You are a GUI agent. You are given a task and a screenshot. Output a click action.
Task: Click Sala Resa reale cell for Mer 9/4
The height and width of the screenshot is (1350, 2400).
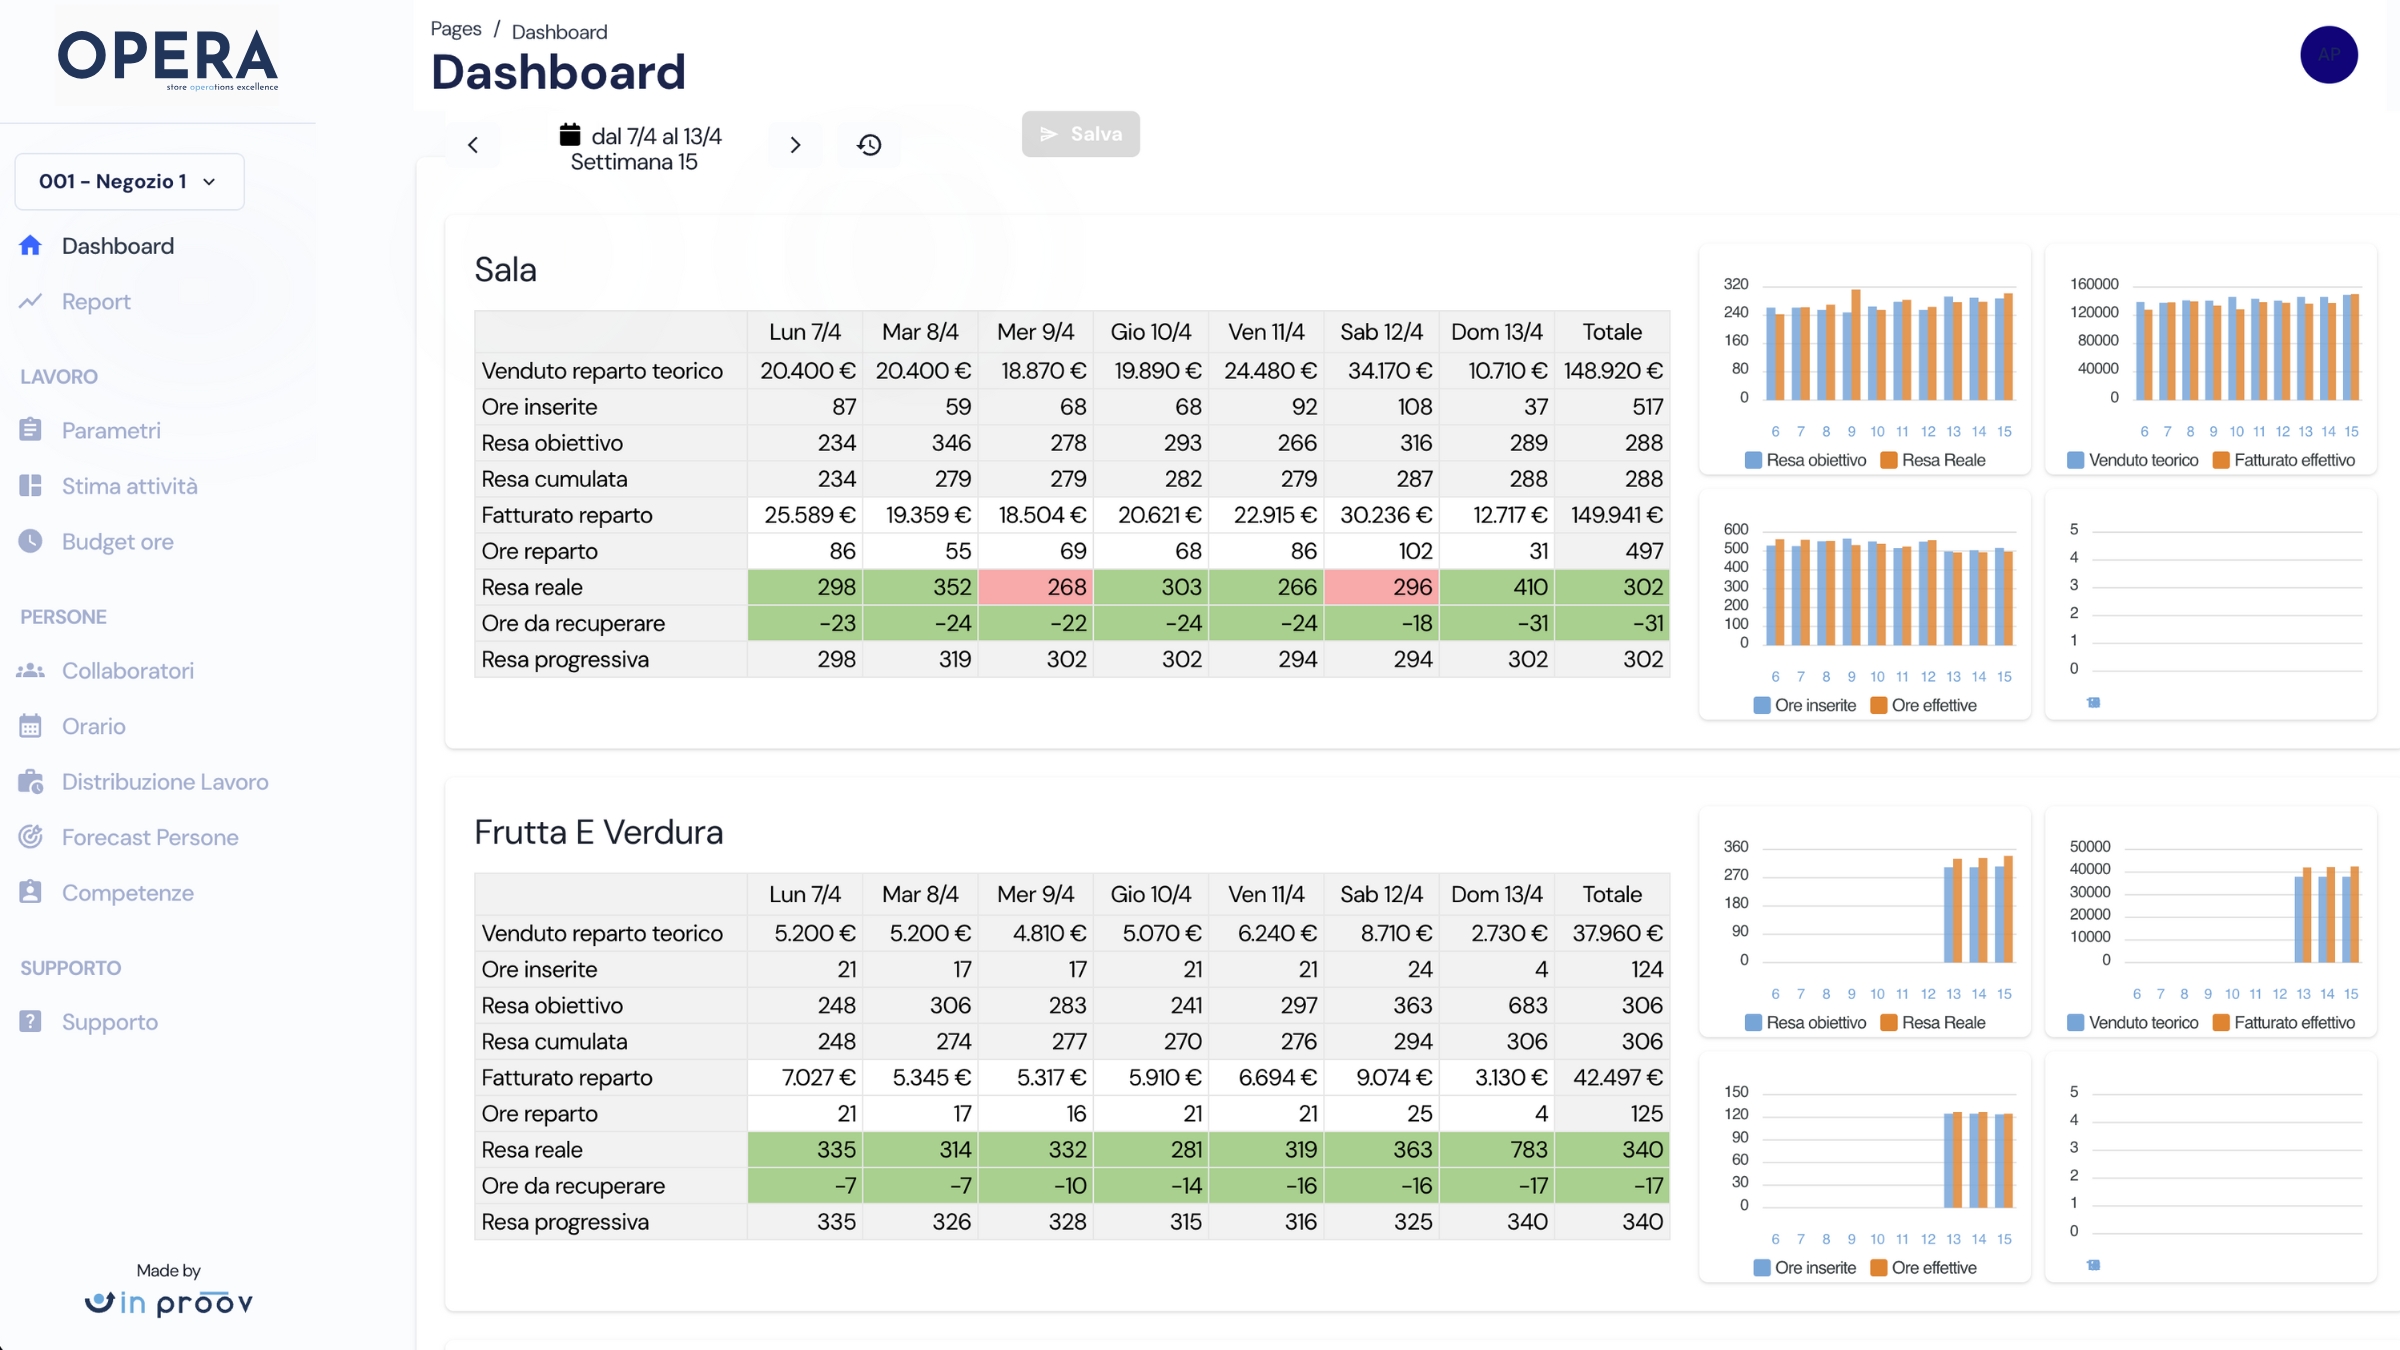coord(1035,587)
